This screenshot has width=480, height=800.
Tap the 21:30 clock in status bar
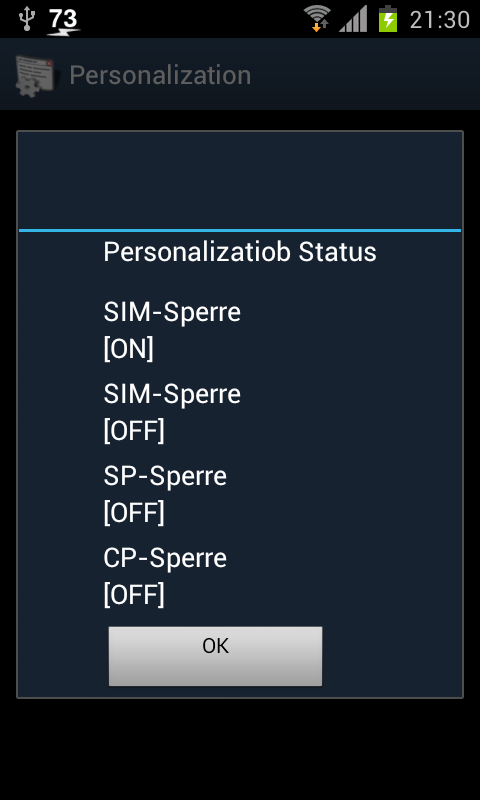tap(440, 20)
